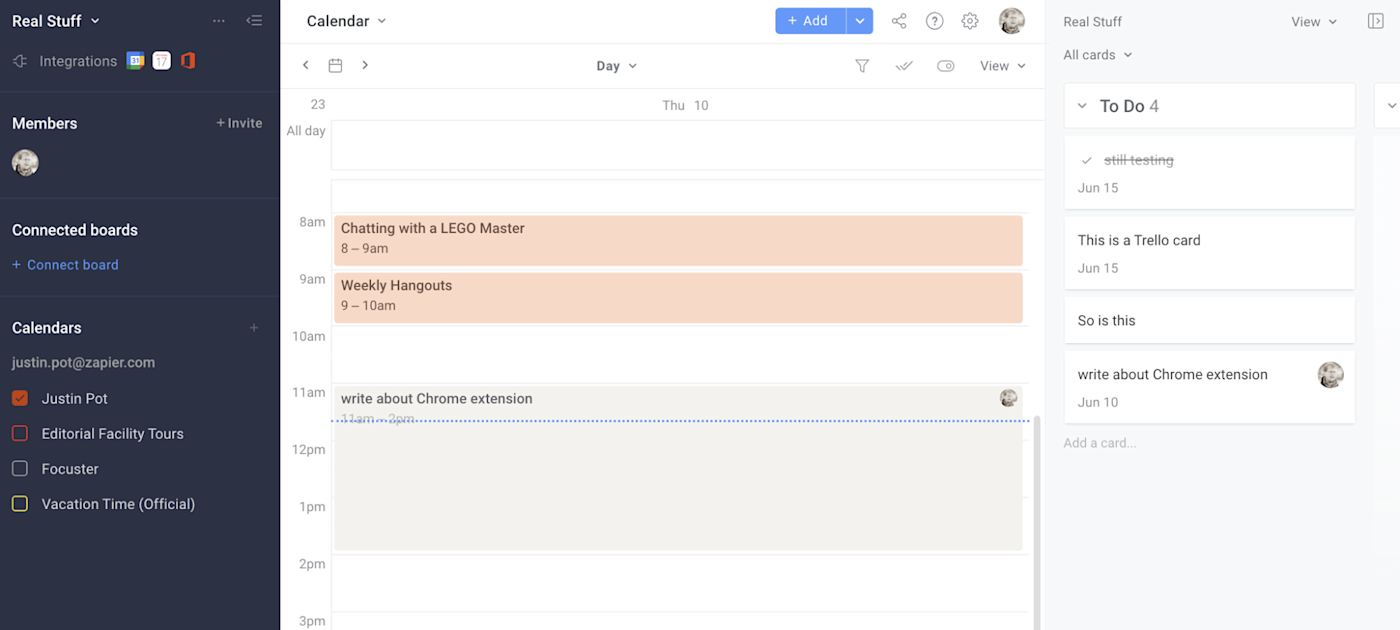
Task: Open the Real Stuff workspace dropdown
Action: click(56, 21)
